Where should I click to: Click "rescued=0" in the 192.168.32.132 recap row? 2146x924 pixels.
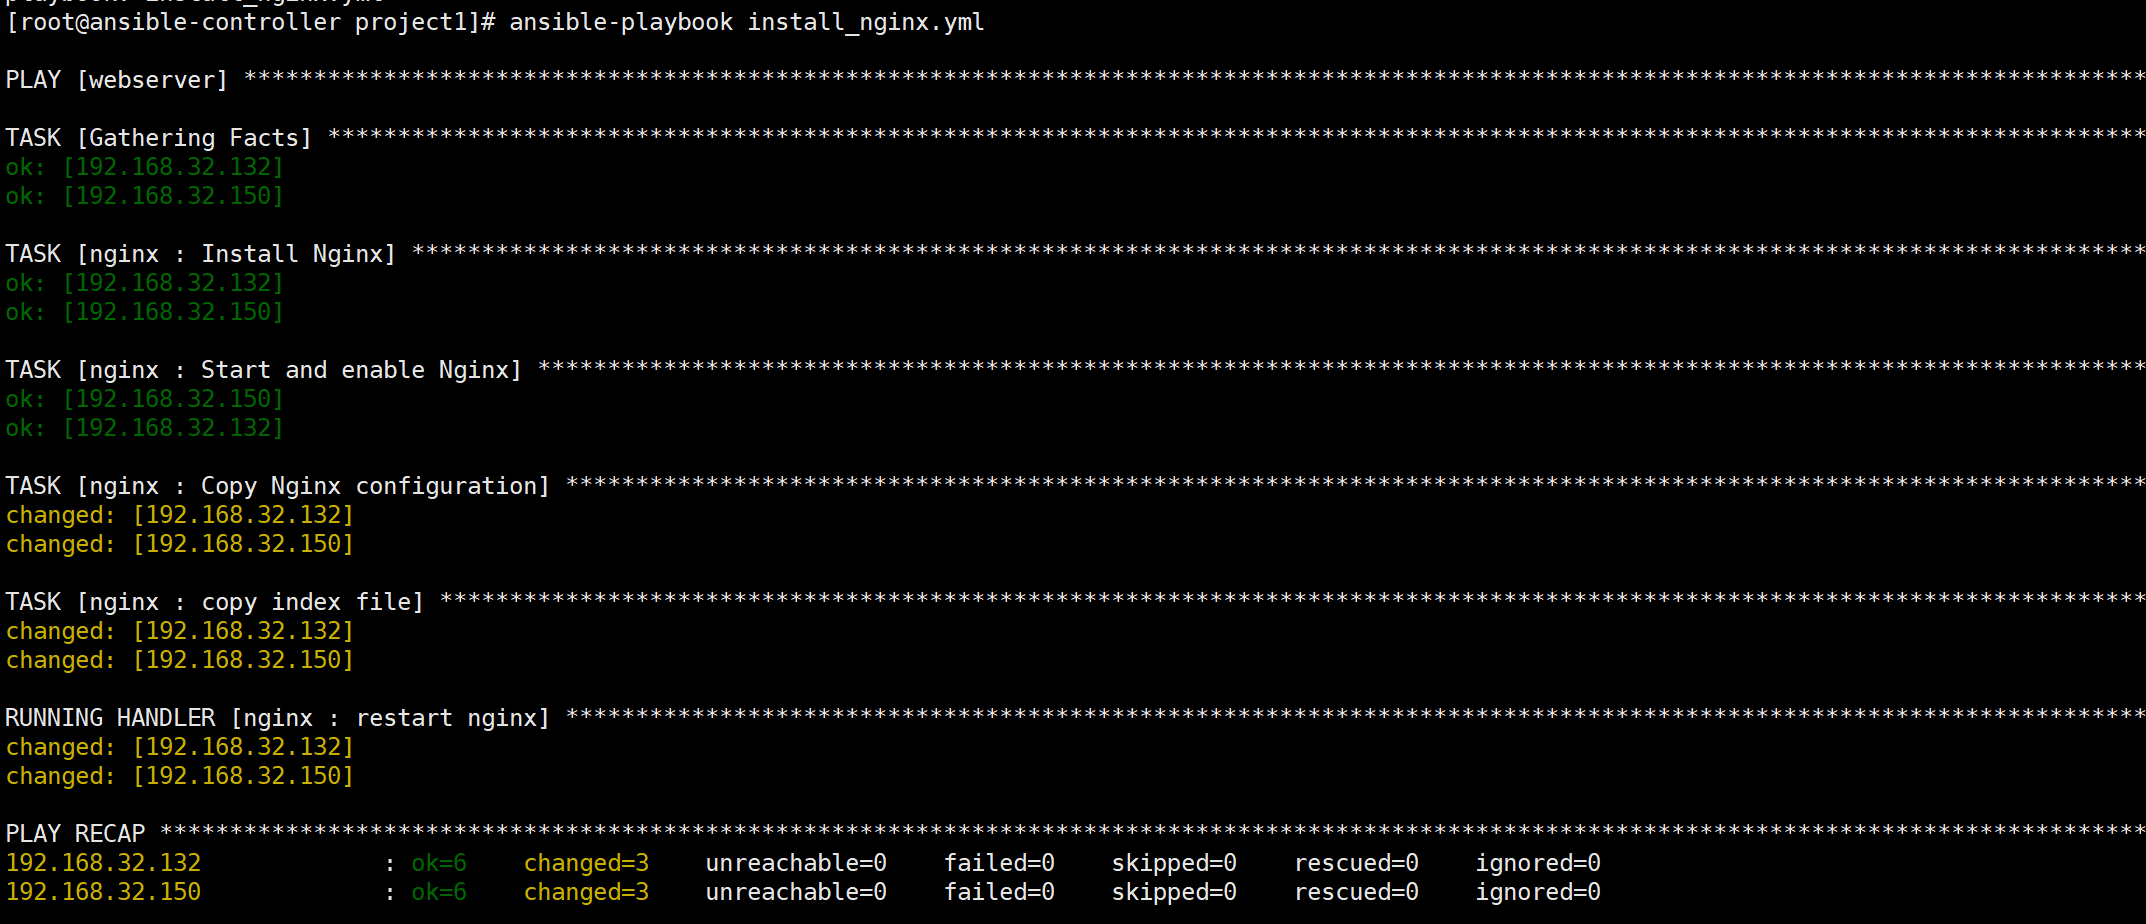(1357, 863)
